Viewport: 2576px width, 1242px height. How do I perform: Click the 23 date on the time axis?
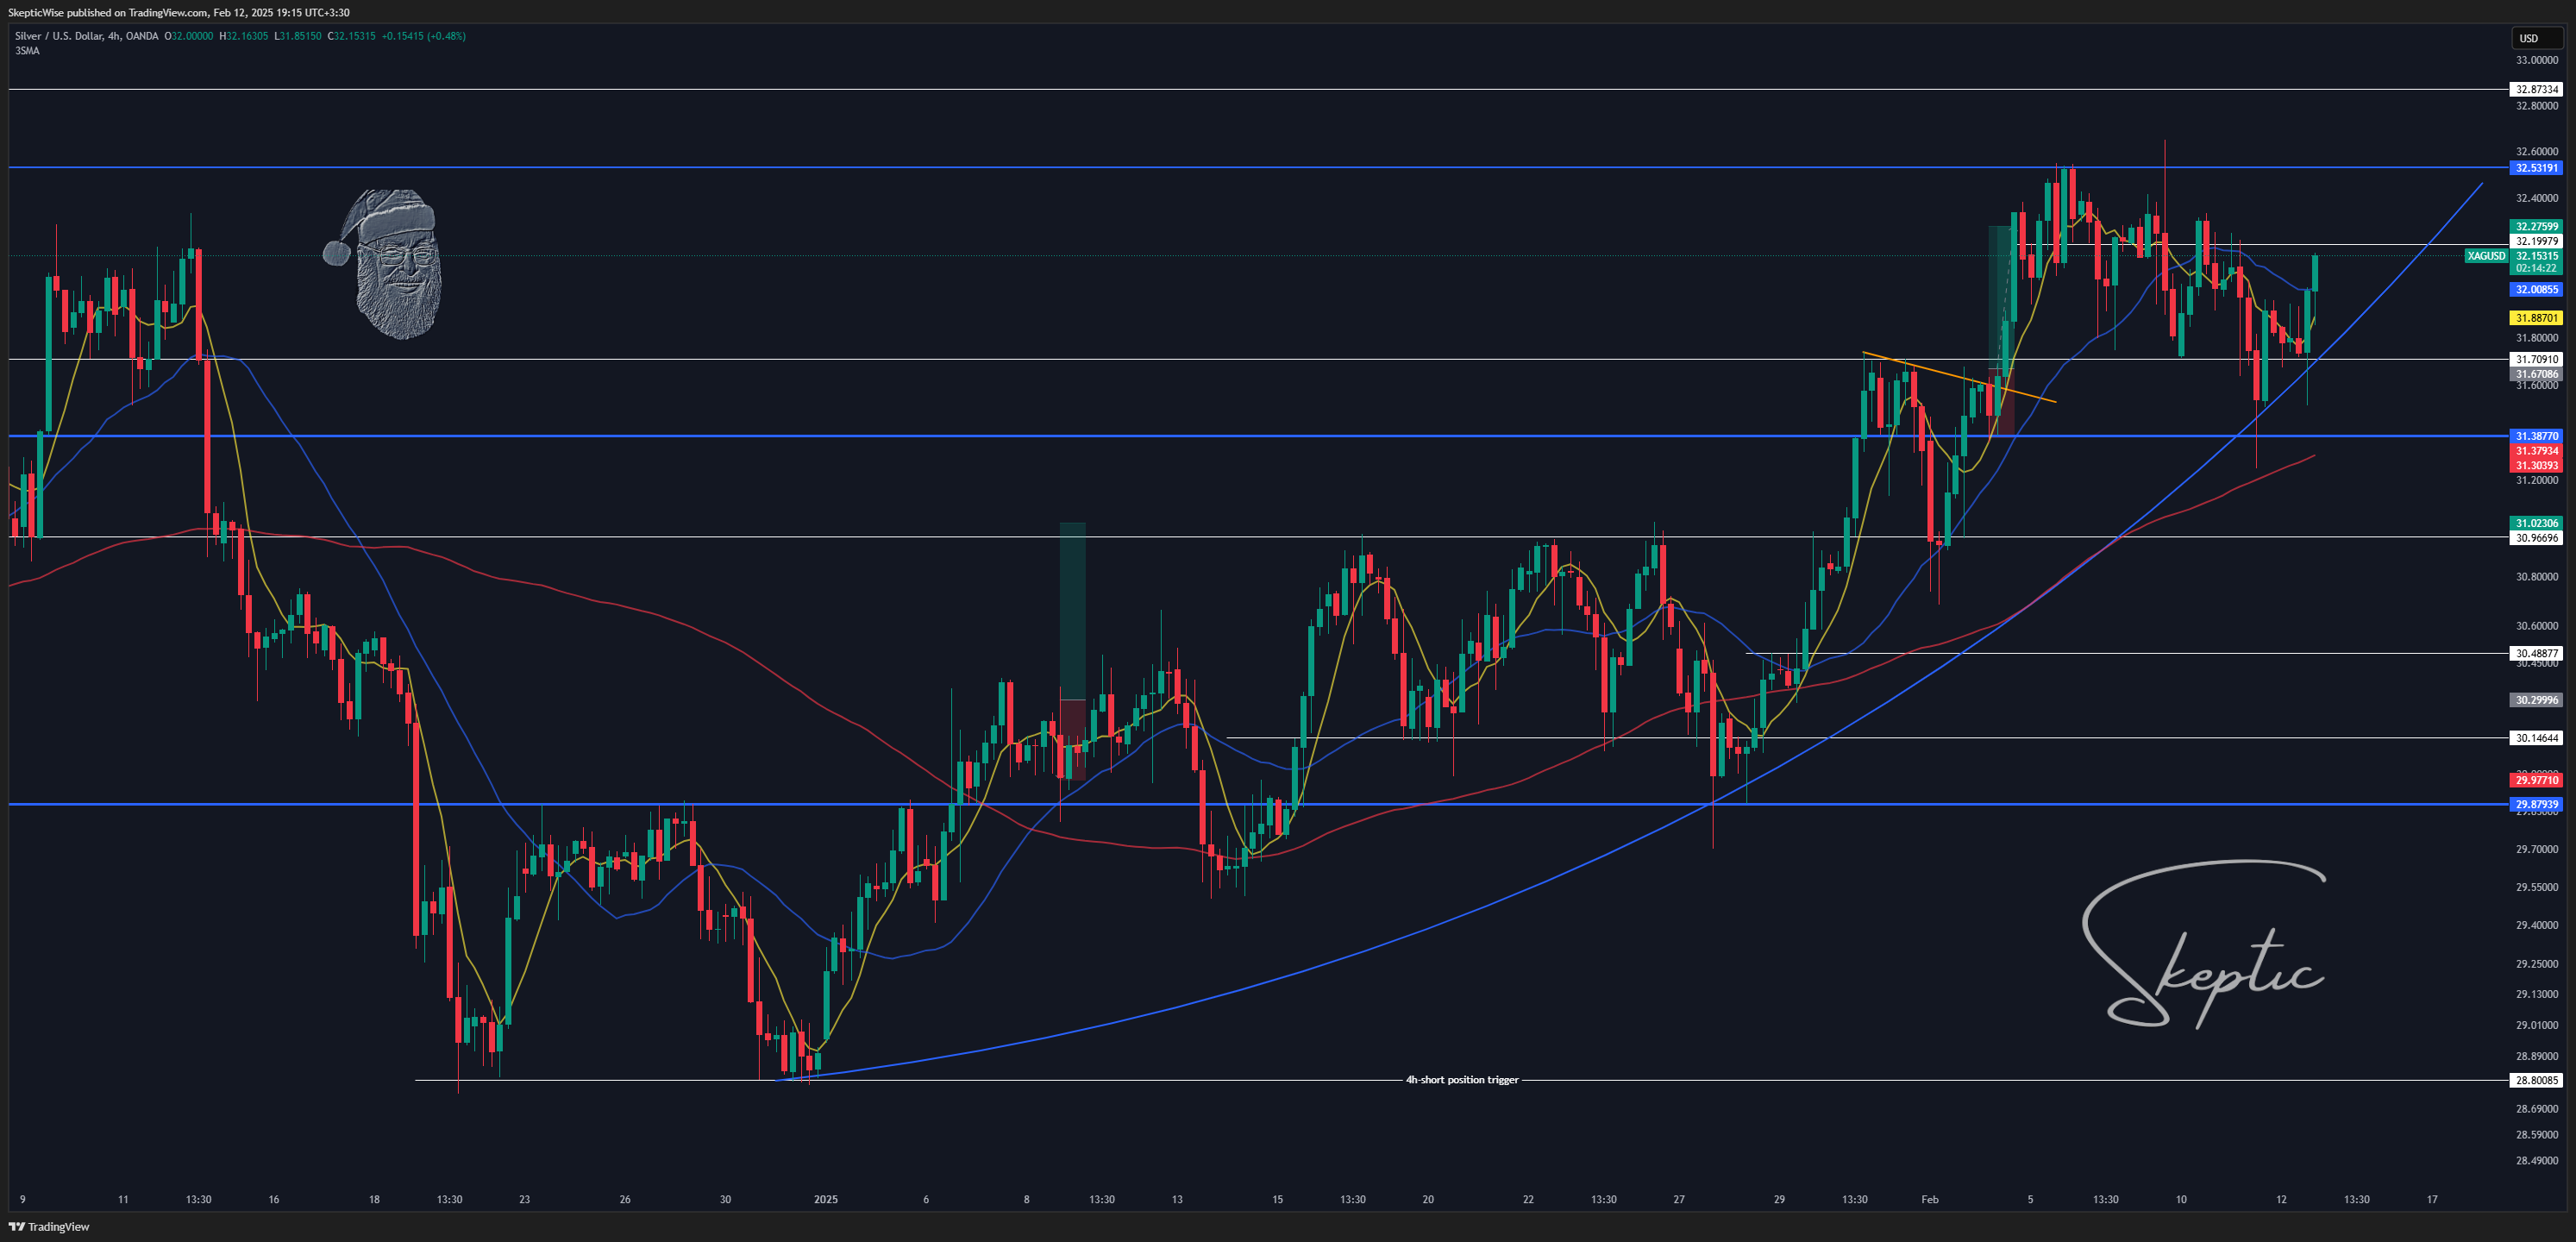(524, 1199)
